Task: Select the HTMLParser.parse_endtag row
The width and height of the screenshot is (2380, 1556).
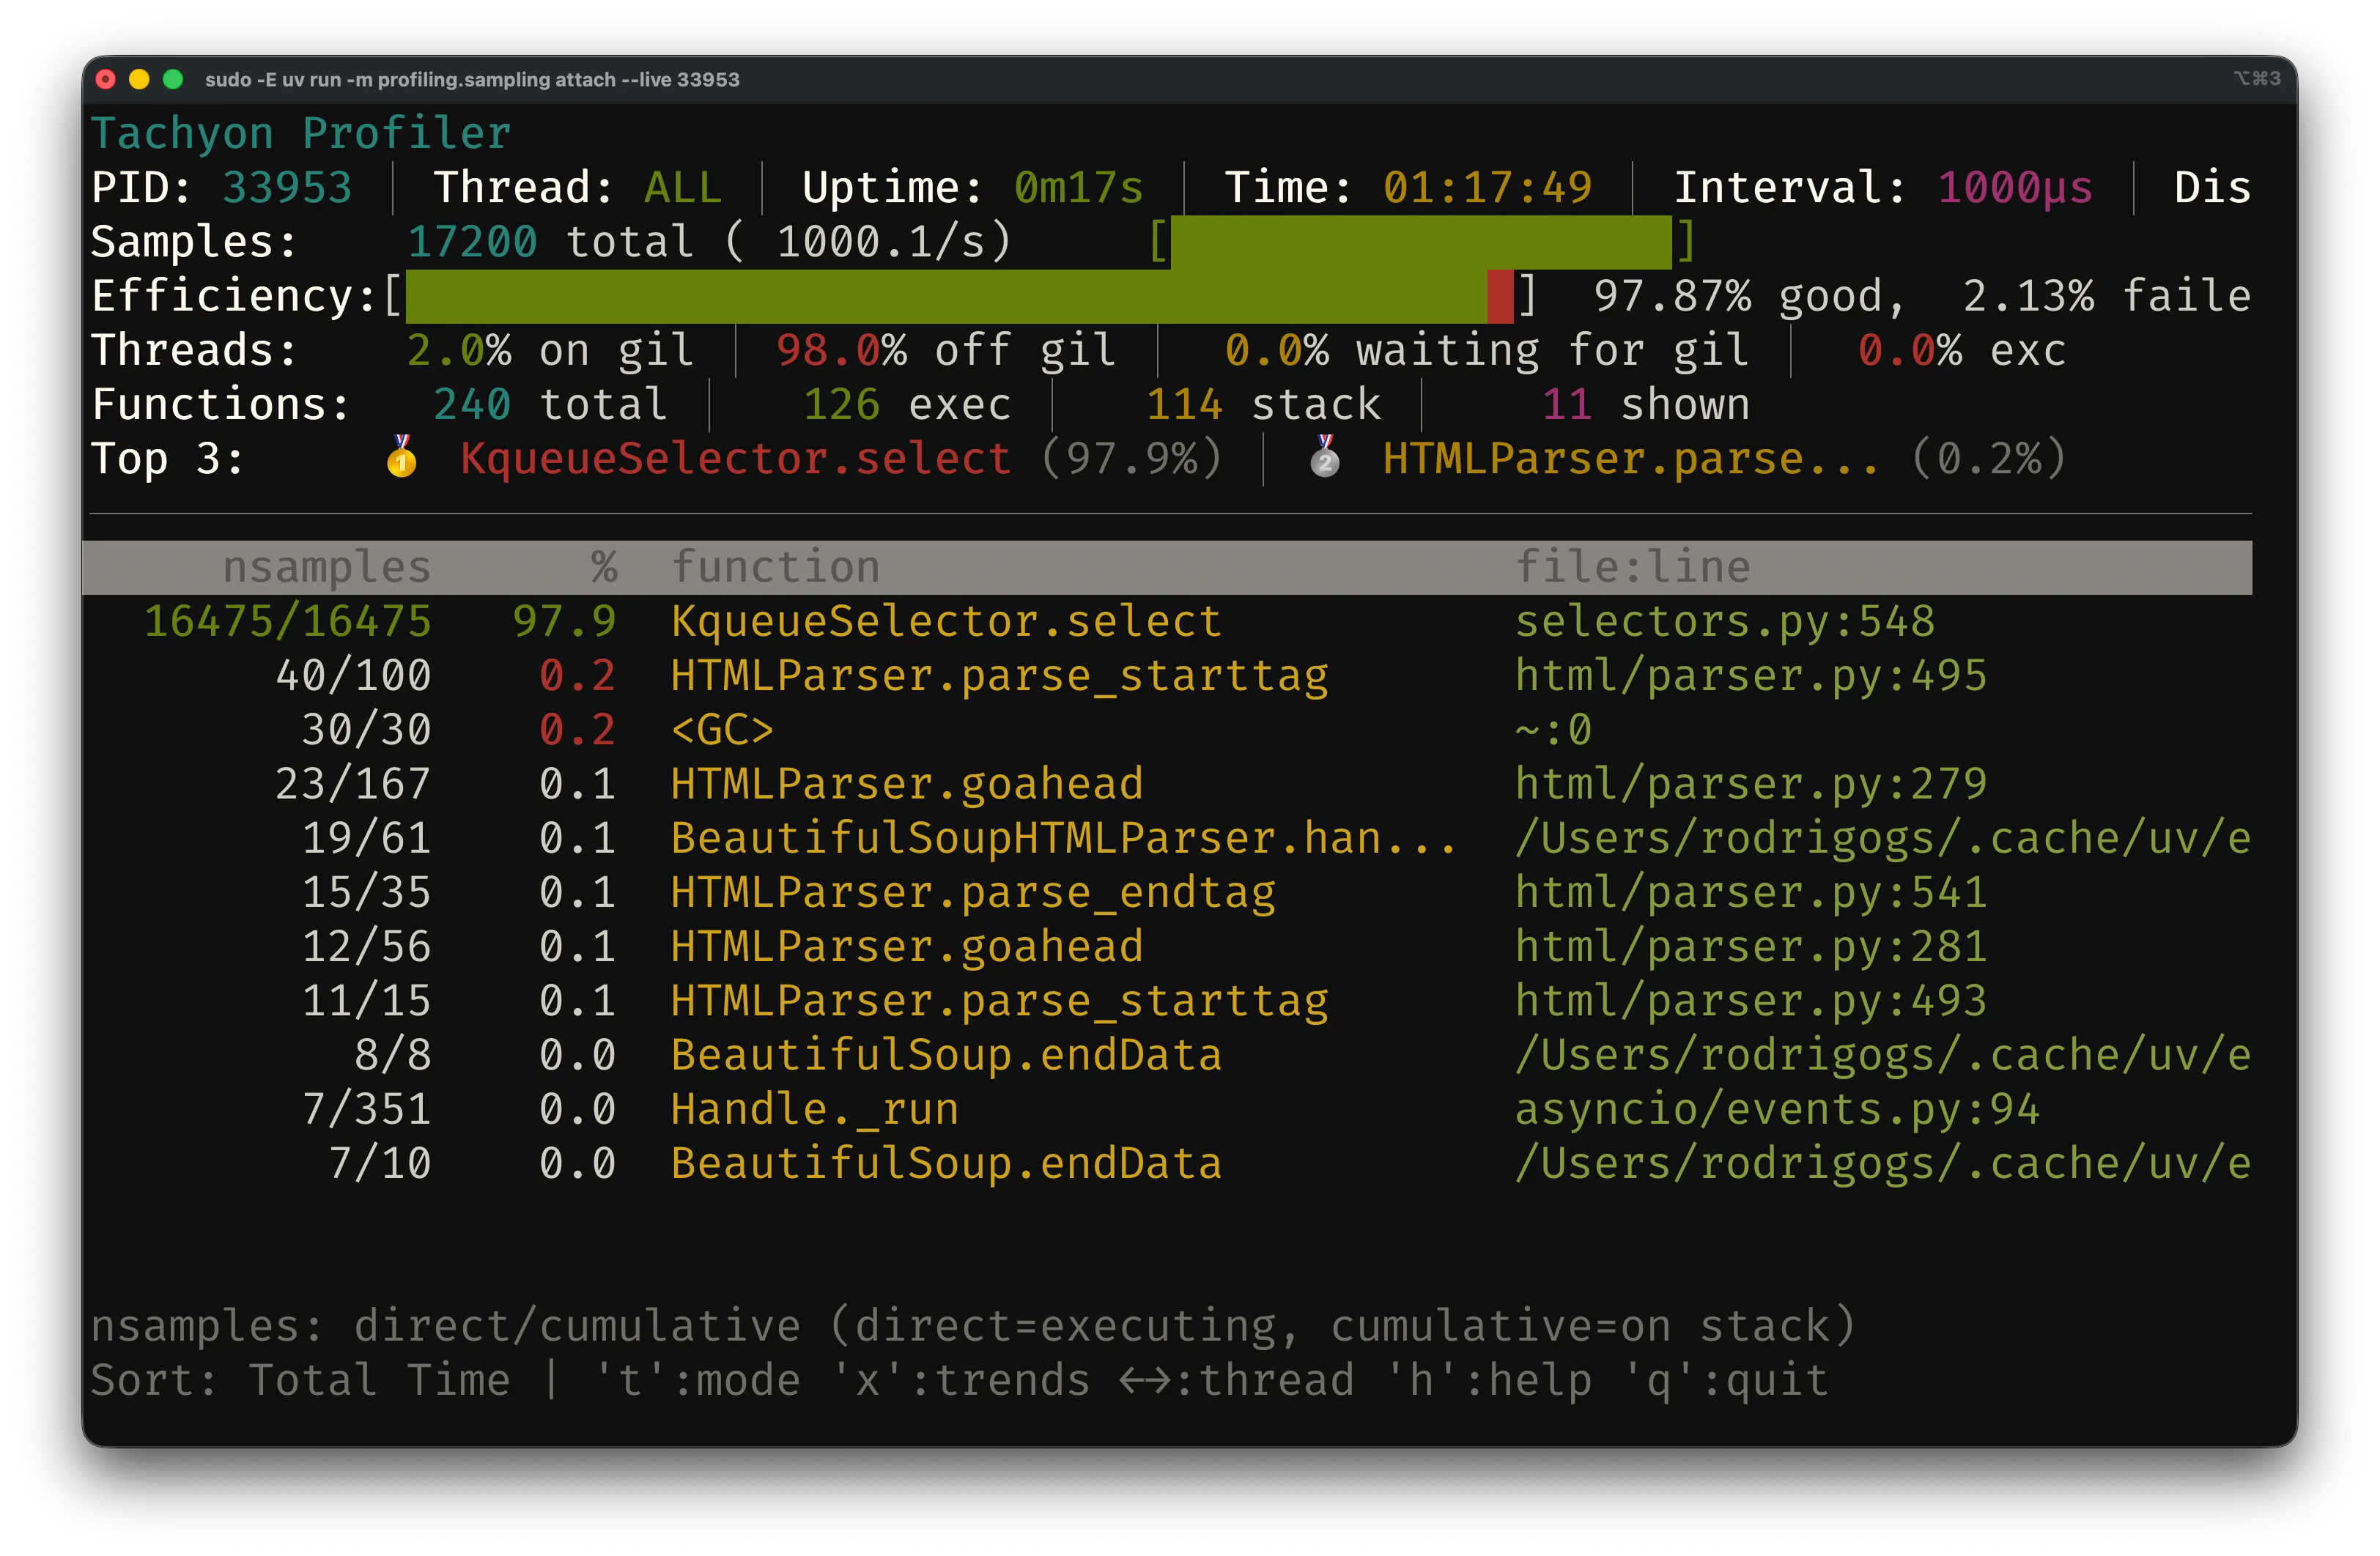Action: tap(1167, 892)
